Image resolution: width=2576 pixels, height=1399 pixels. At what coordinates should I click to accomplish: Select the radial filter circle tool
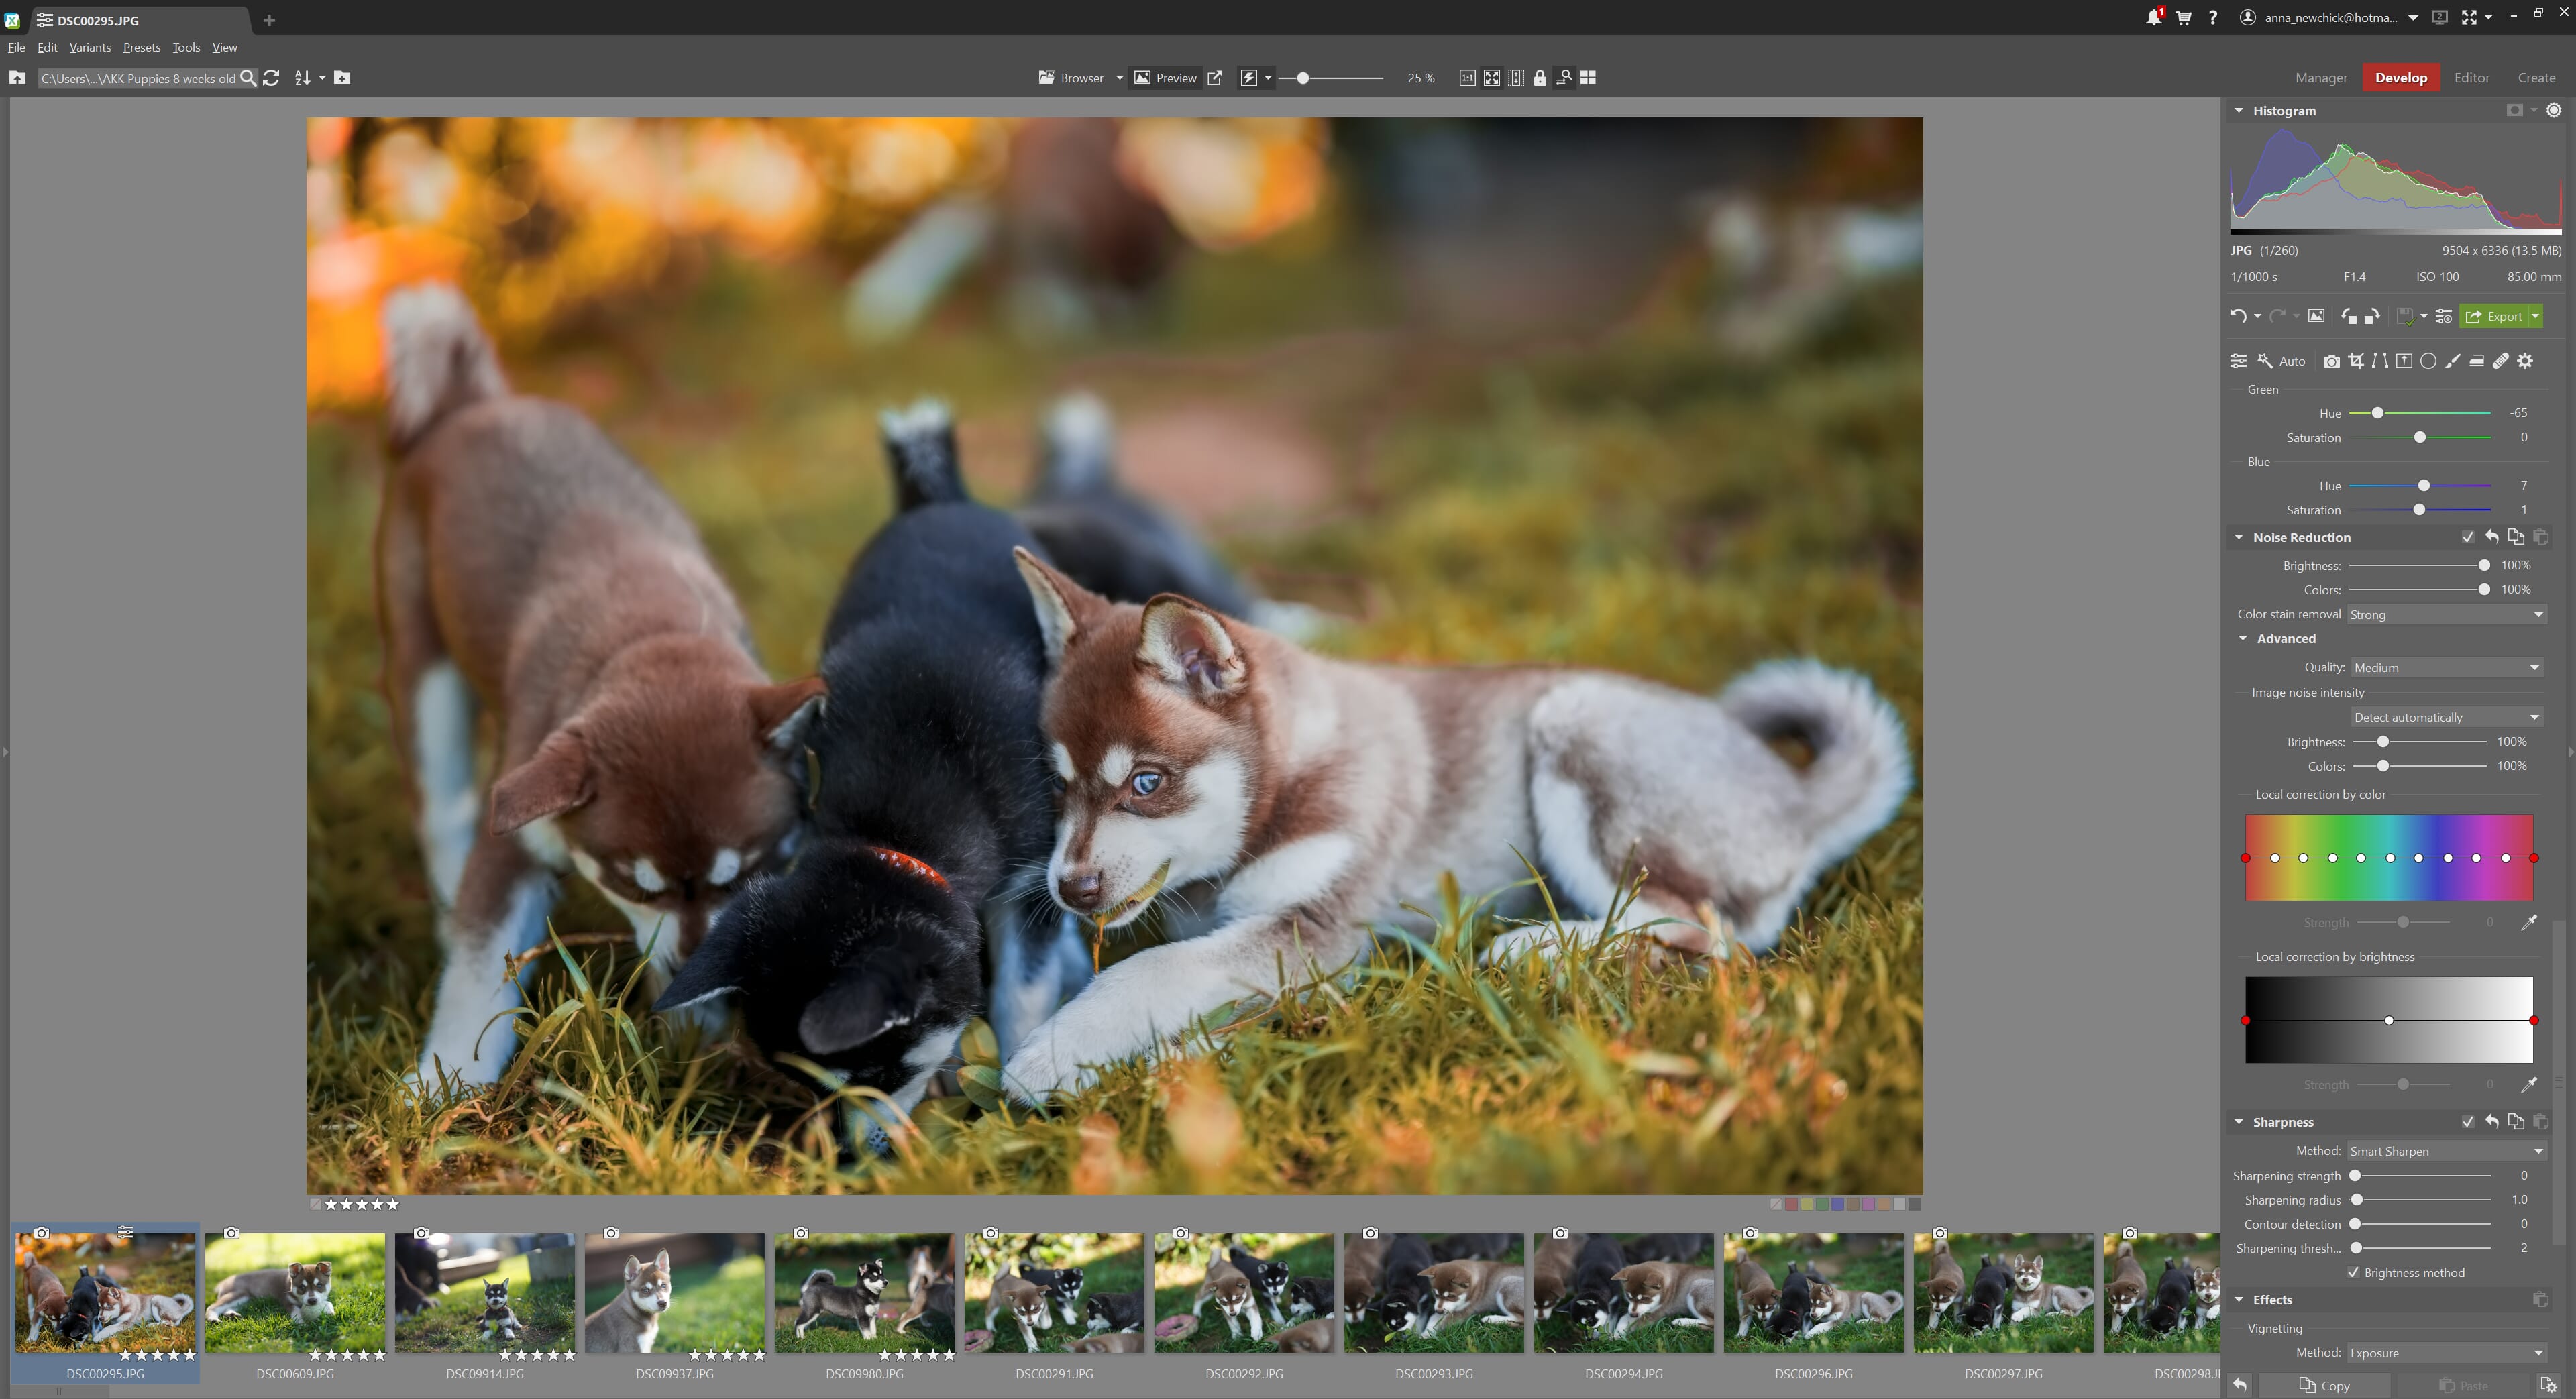2428,361
